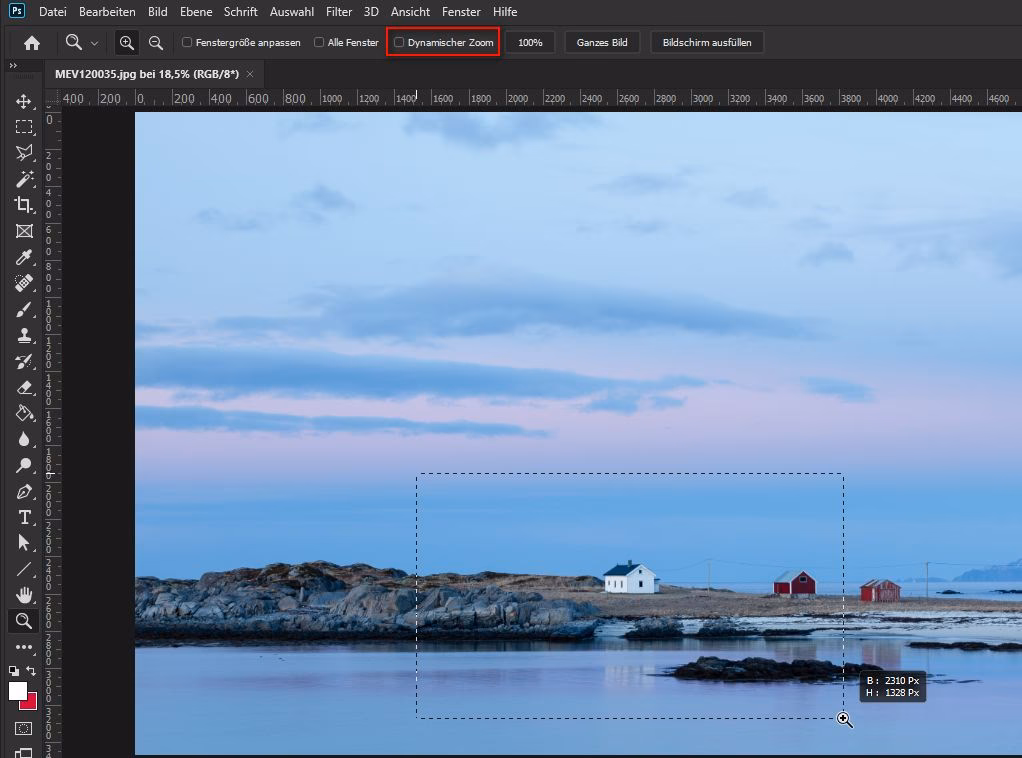Select the Magic Wand tool
This screenshot has height=758, width=1022.
point(24,179)
